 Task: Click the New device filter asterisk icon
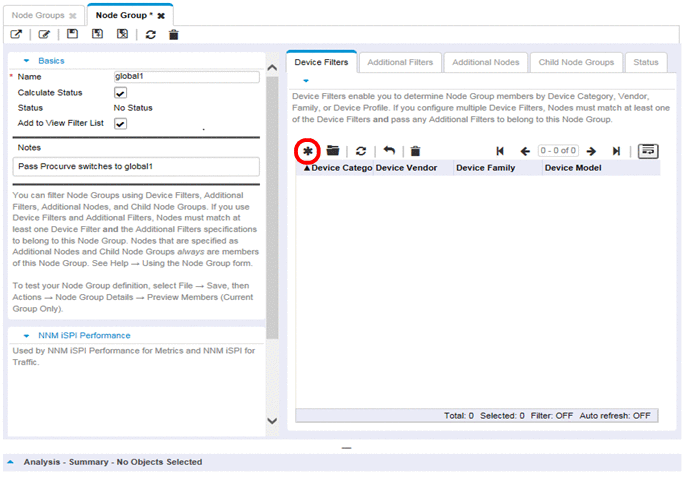(x=309, y=151)
